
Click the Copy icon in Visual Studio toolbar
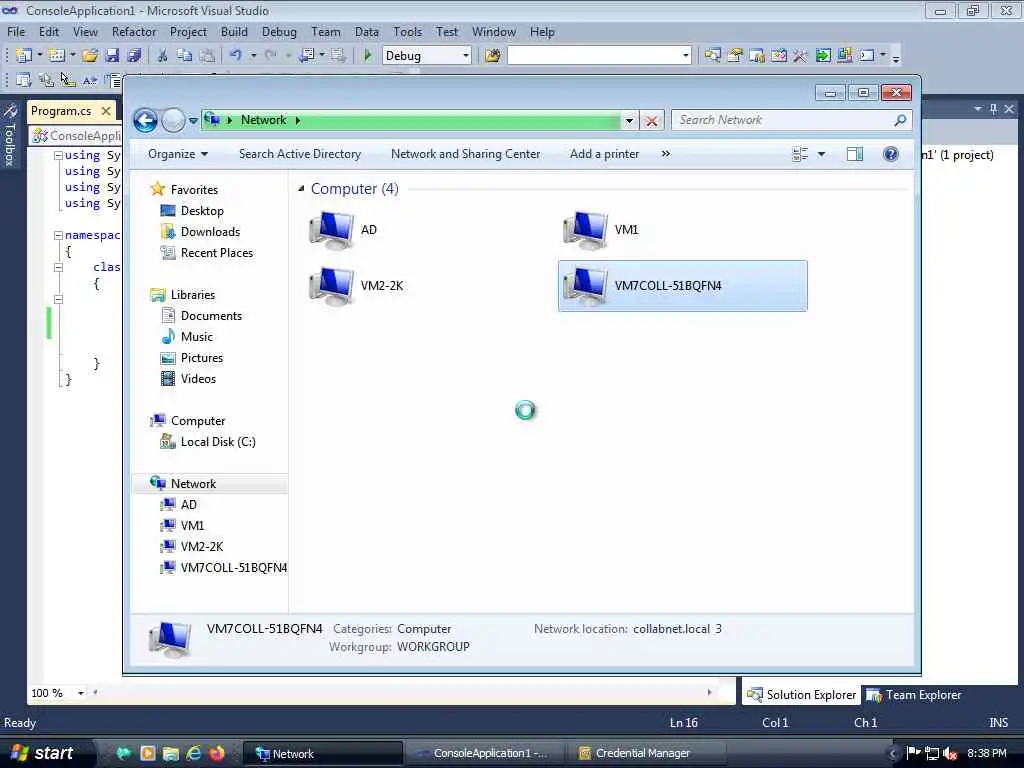click(x=185, y=56)
